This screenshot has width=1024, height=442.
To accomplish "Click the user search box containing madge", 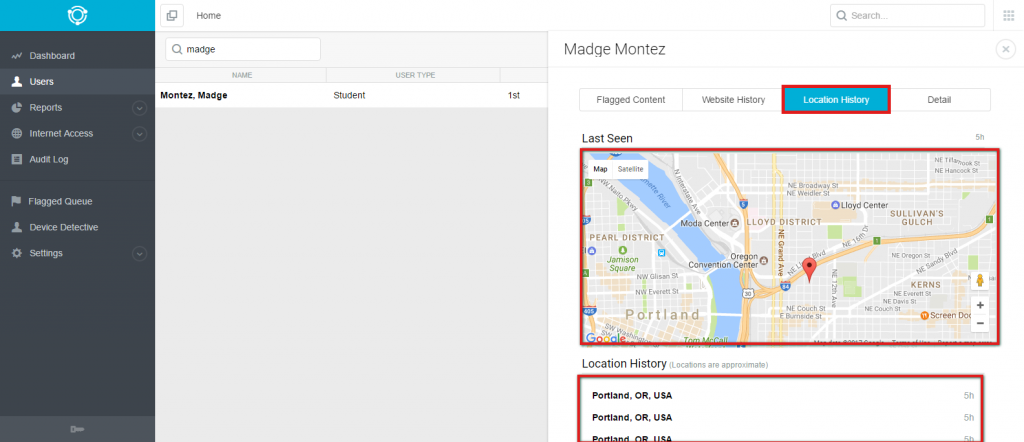I will 243,49.
